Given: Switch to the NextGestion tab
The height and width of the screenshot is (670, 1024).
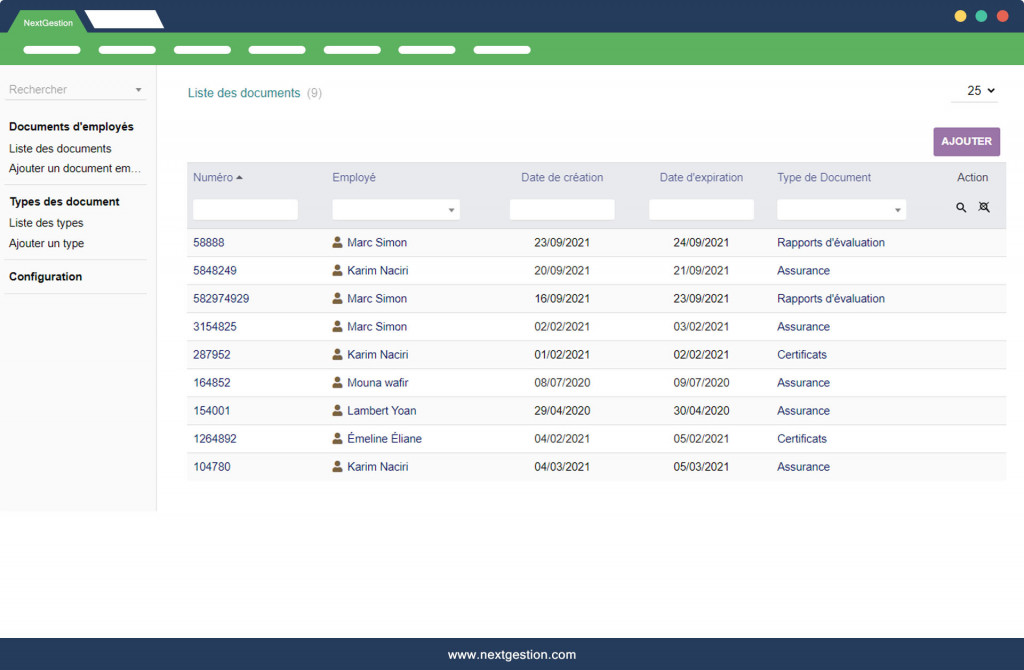Looking at the screenshot, I should coord(48,22).
